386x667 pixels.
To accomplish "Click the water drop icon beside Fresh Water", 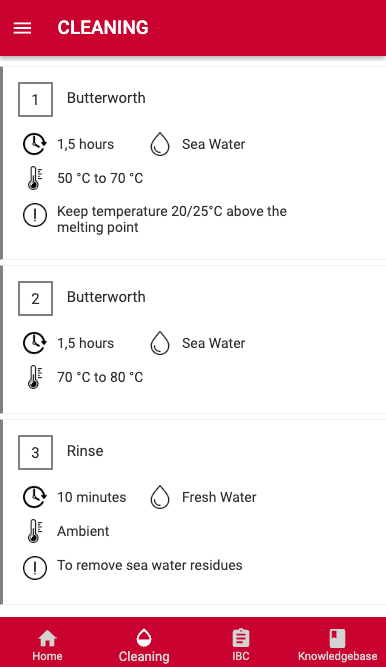I will coord(160,497).
